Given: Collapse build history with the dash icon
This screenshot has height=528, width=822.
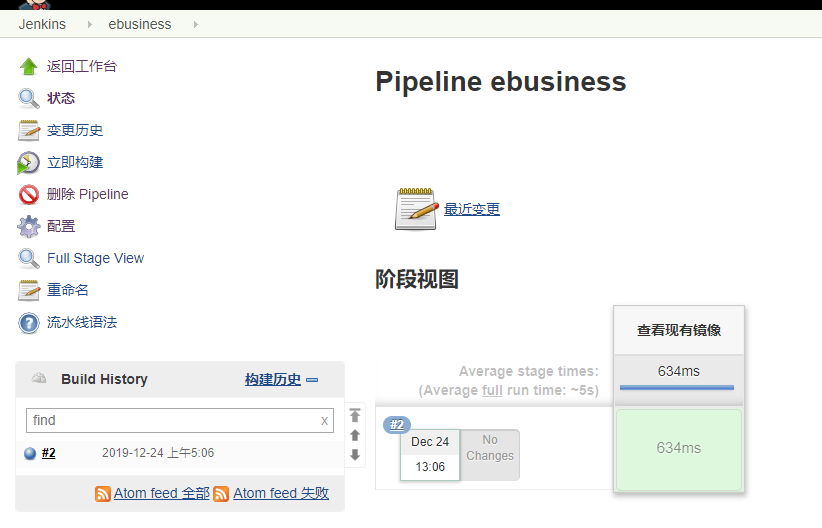Looking at the screenshot, I should 312,380.
